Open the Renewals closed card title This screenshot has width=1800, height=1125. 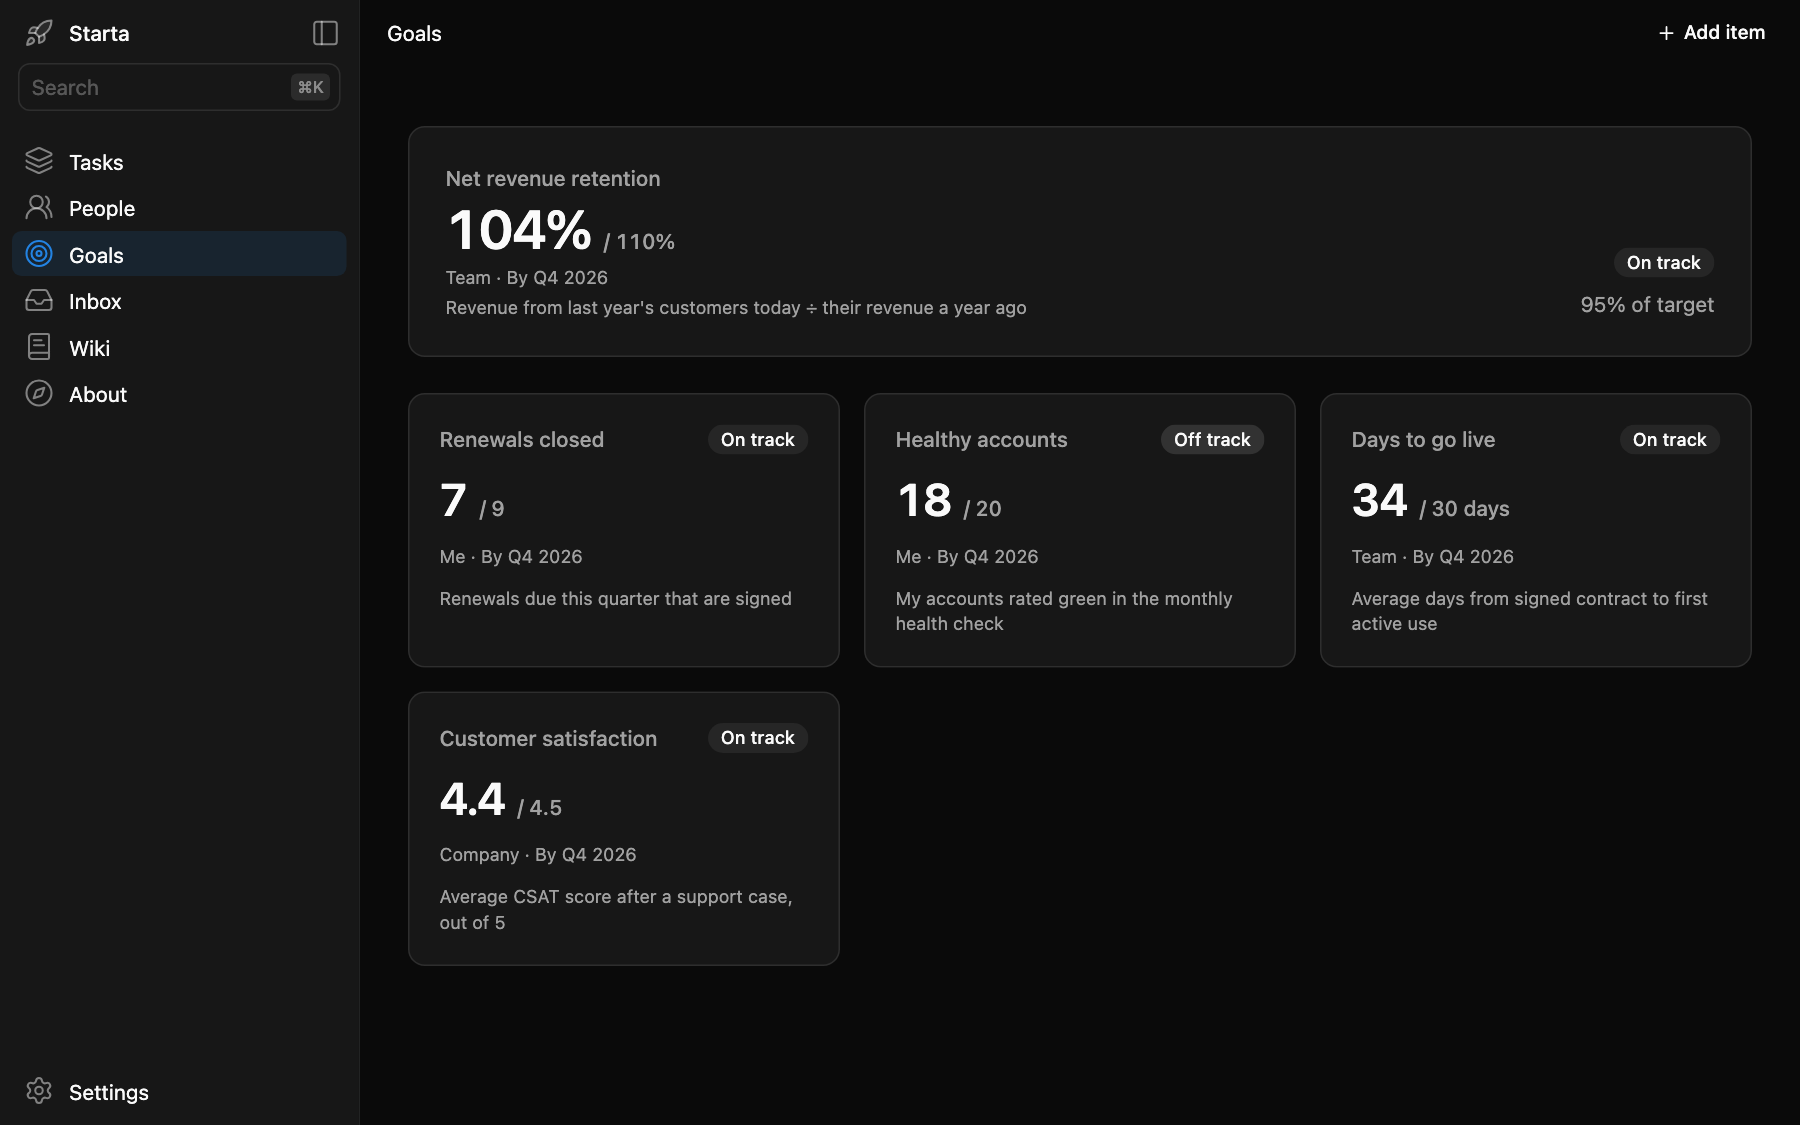tap(522, 439)
